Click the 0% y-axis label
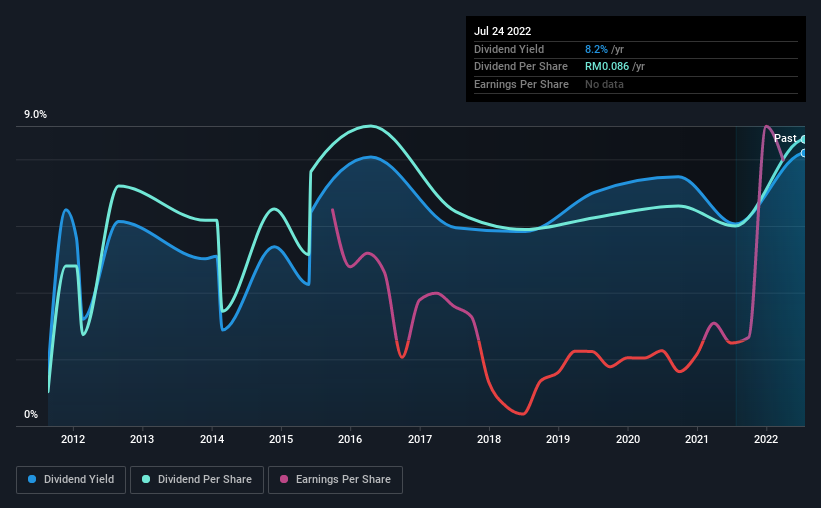This screenshot has height=508, width=821. click(x=31, y=414)
